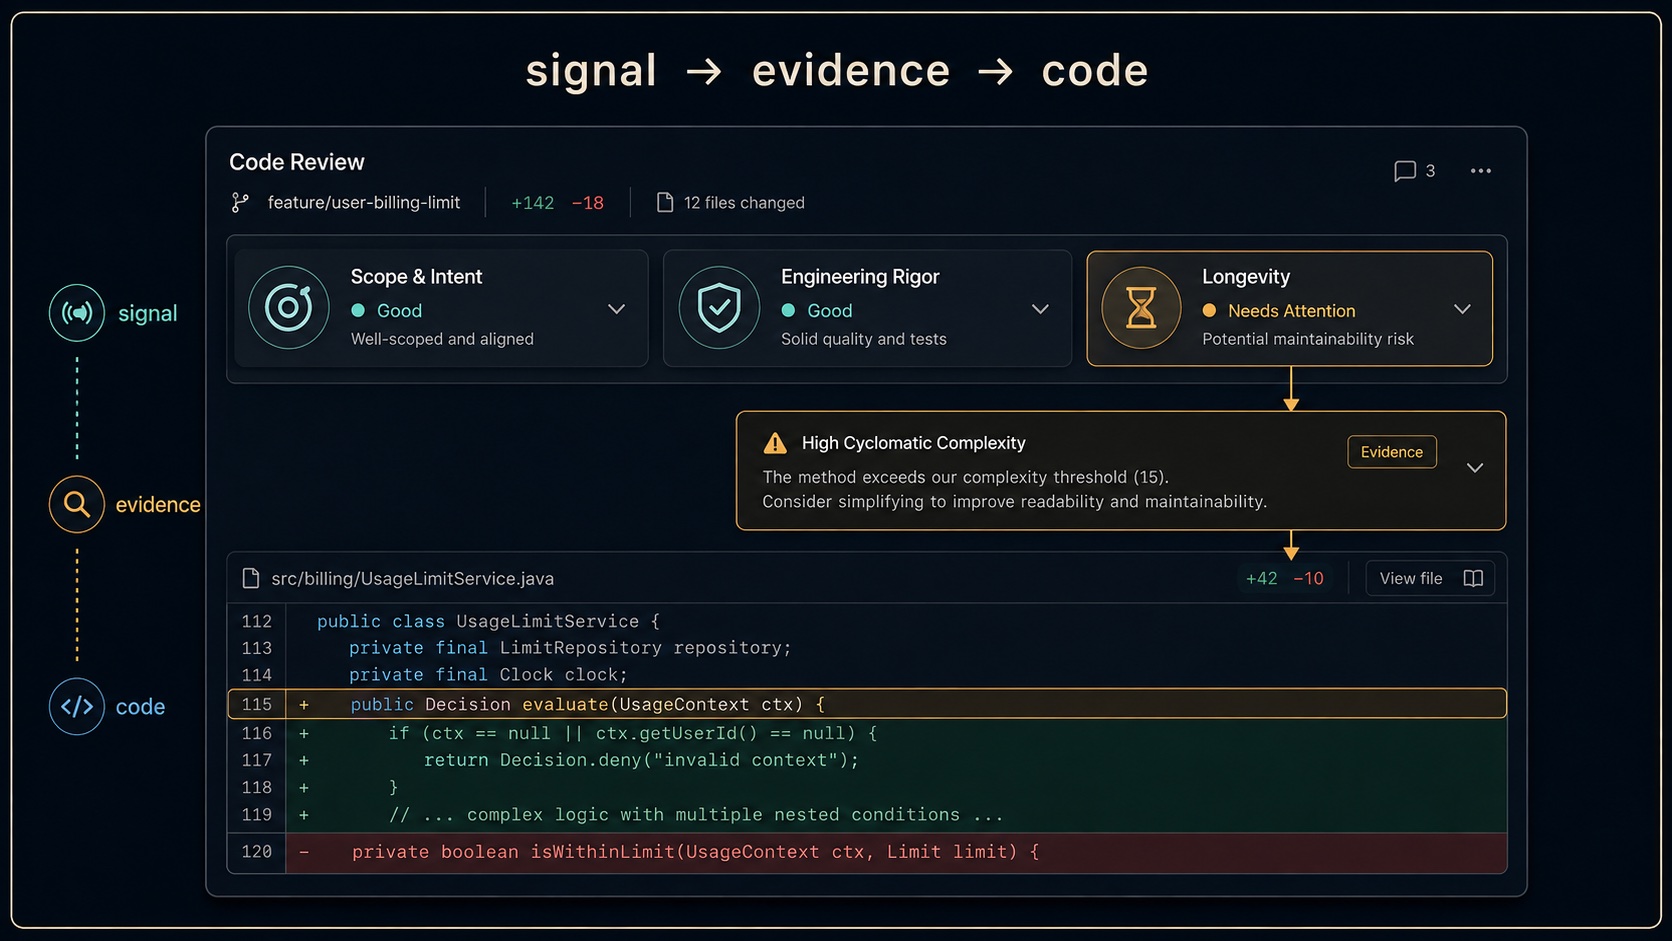Click the Needs Attention status text
Image resolution: width=1672 pixels, height=941 pixels.
coord(1292,311)
